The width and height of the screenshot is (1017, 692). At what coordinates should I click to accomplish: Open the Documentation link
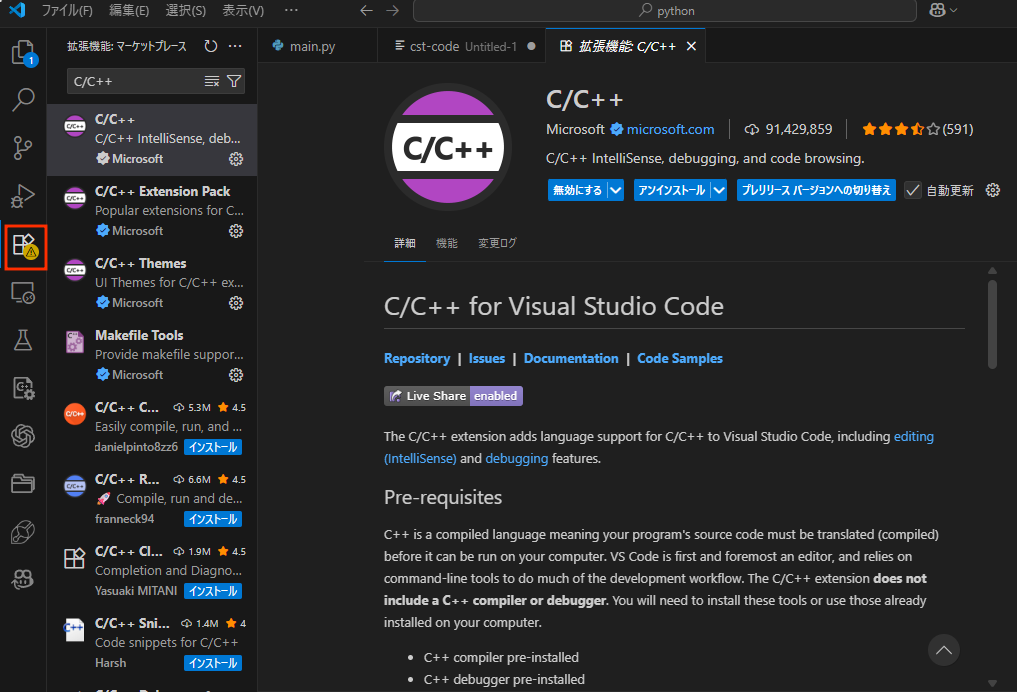(571, 358)
